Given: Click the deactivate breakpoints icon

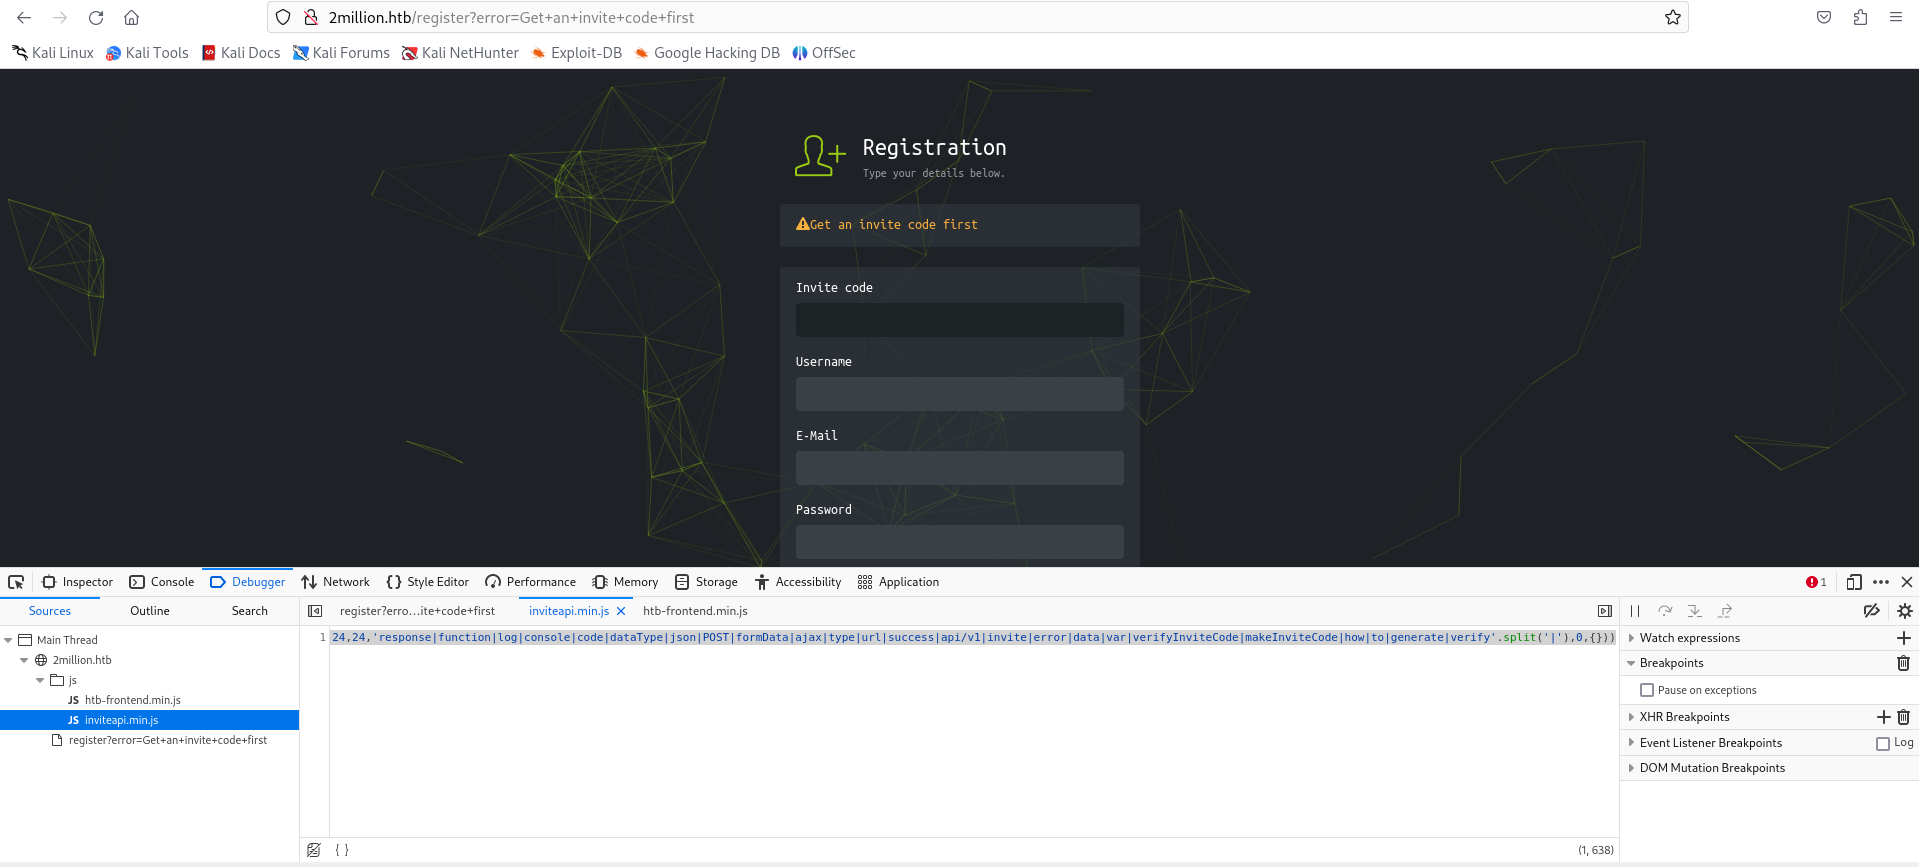Looking at the screenshot, I should coord(1872,611).
